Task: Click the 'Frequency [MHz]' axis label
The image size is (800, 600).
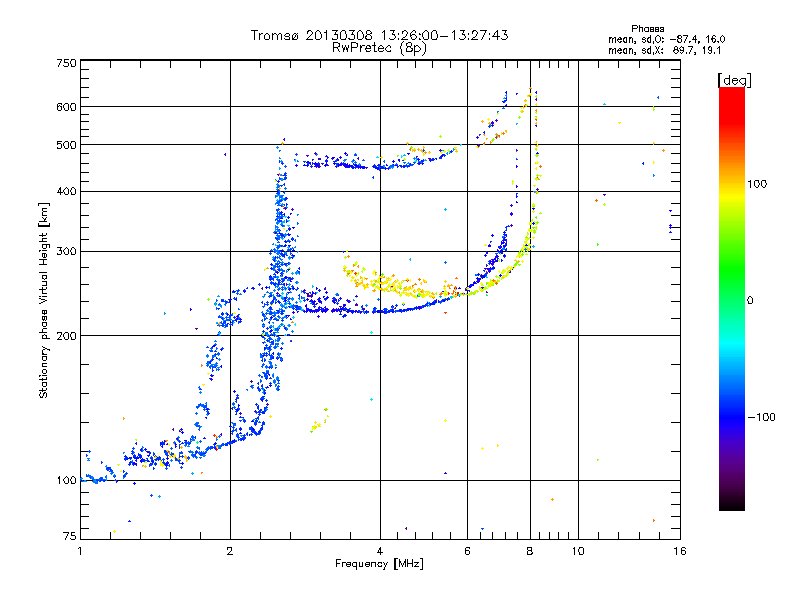Action: click(379, 564)
